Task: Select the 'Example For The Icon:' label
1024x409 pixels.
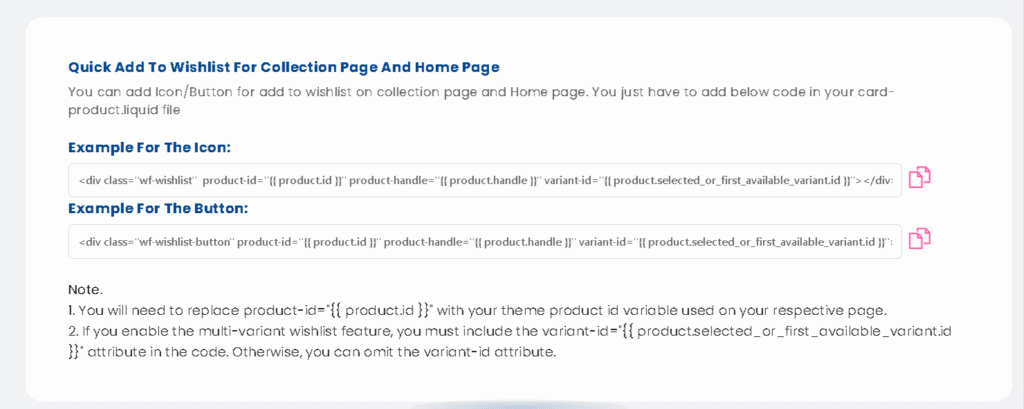Action: (149, 147)
